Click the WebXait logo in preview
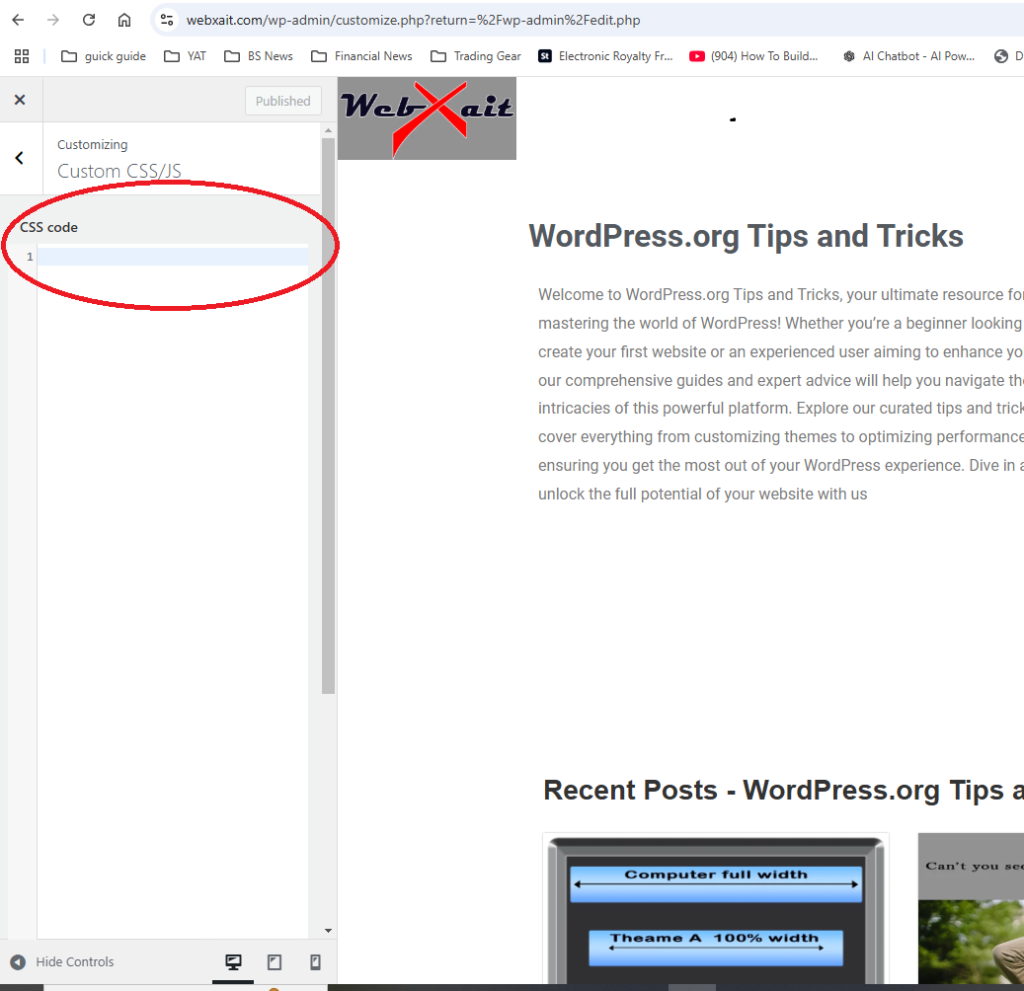Screen dimensions: 1024x991 click(427, 118)
